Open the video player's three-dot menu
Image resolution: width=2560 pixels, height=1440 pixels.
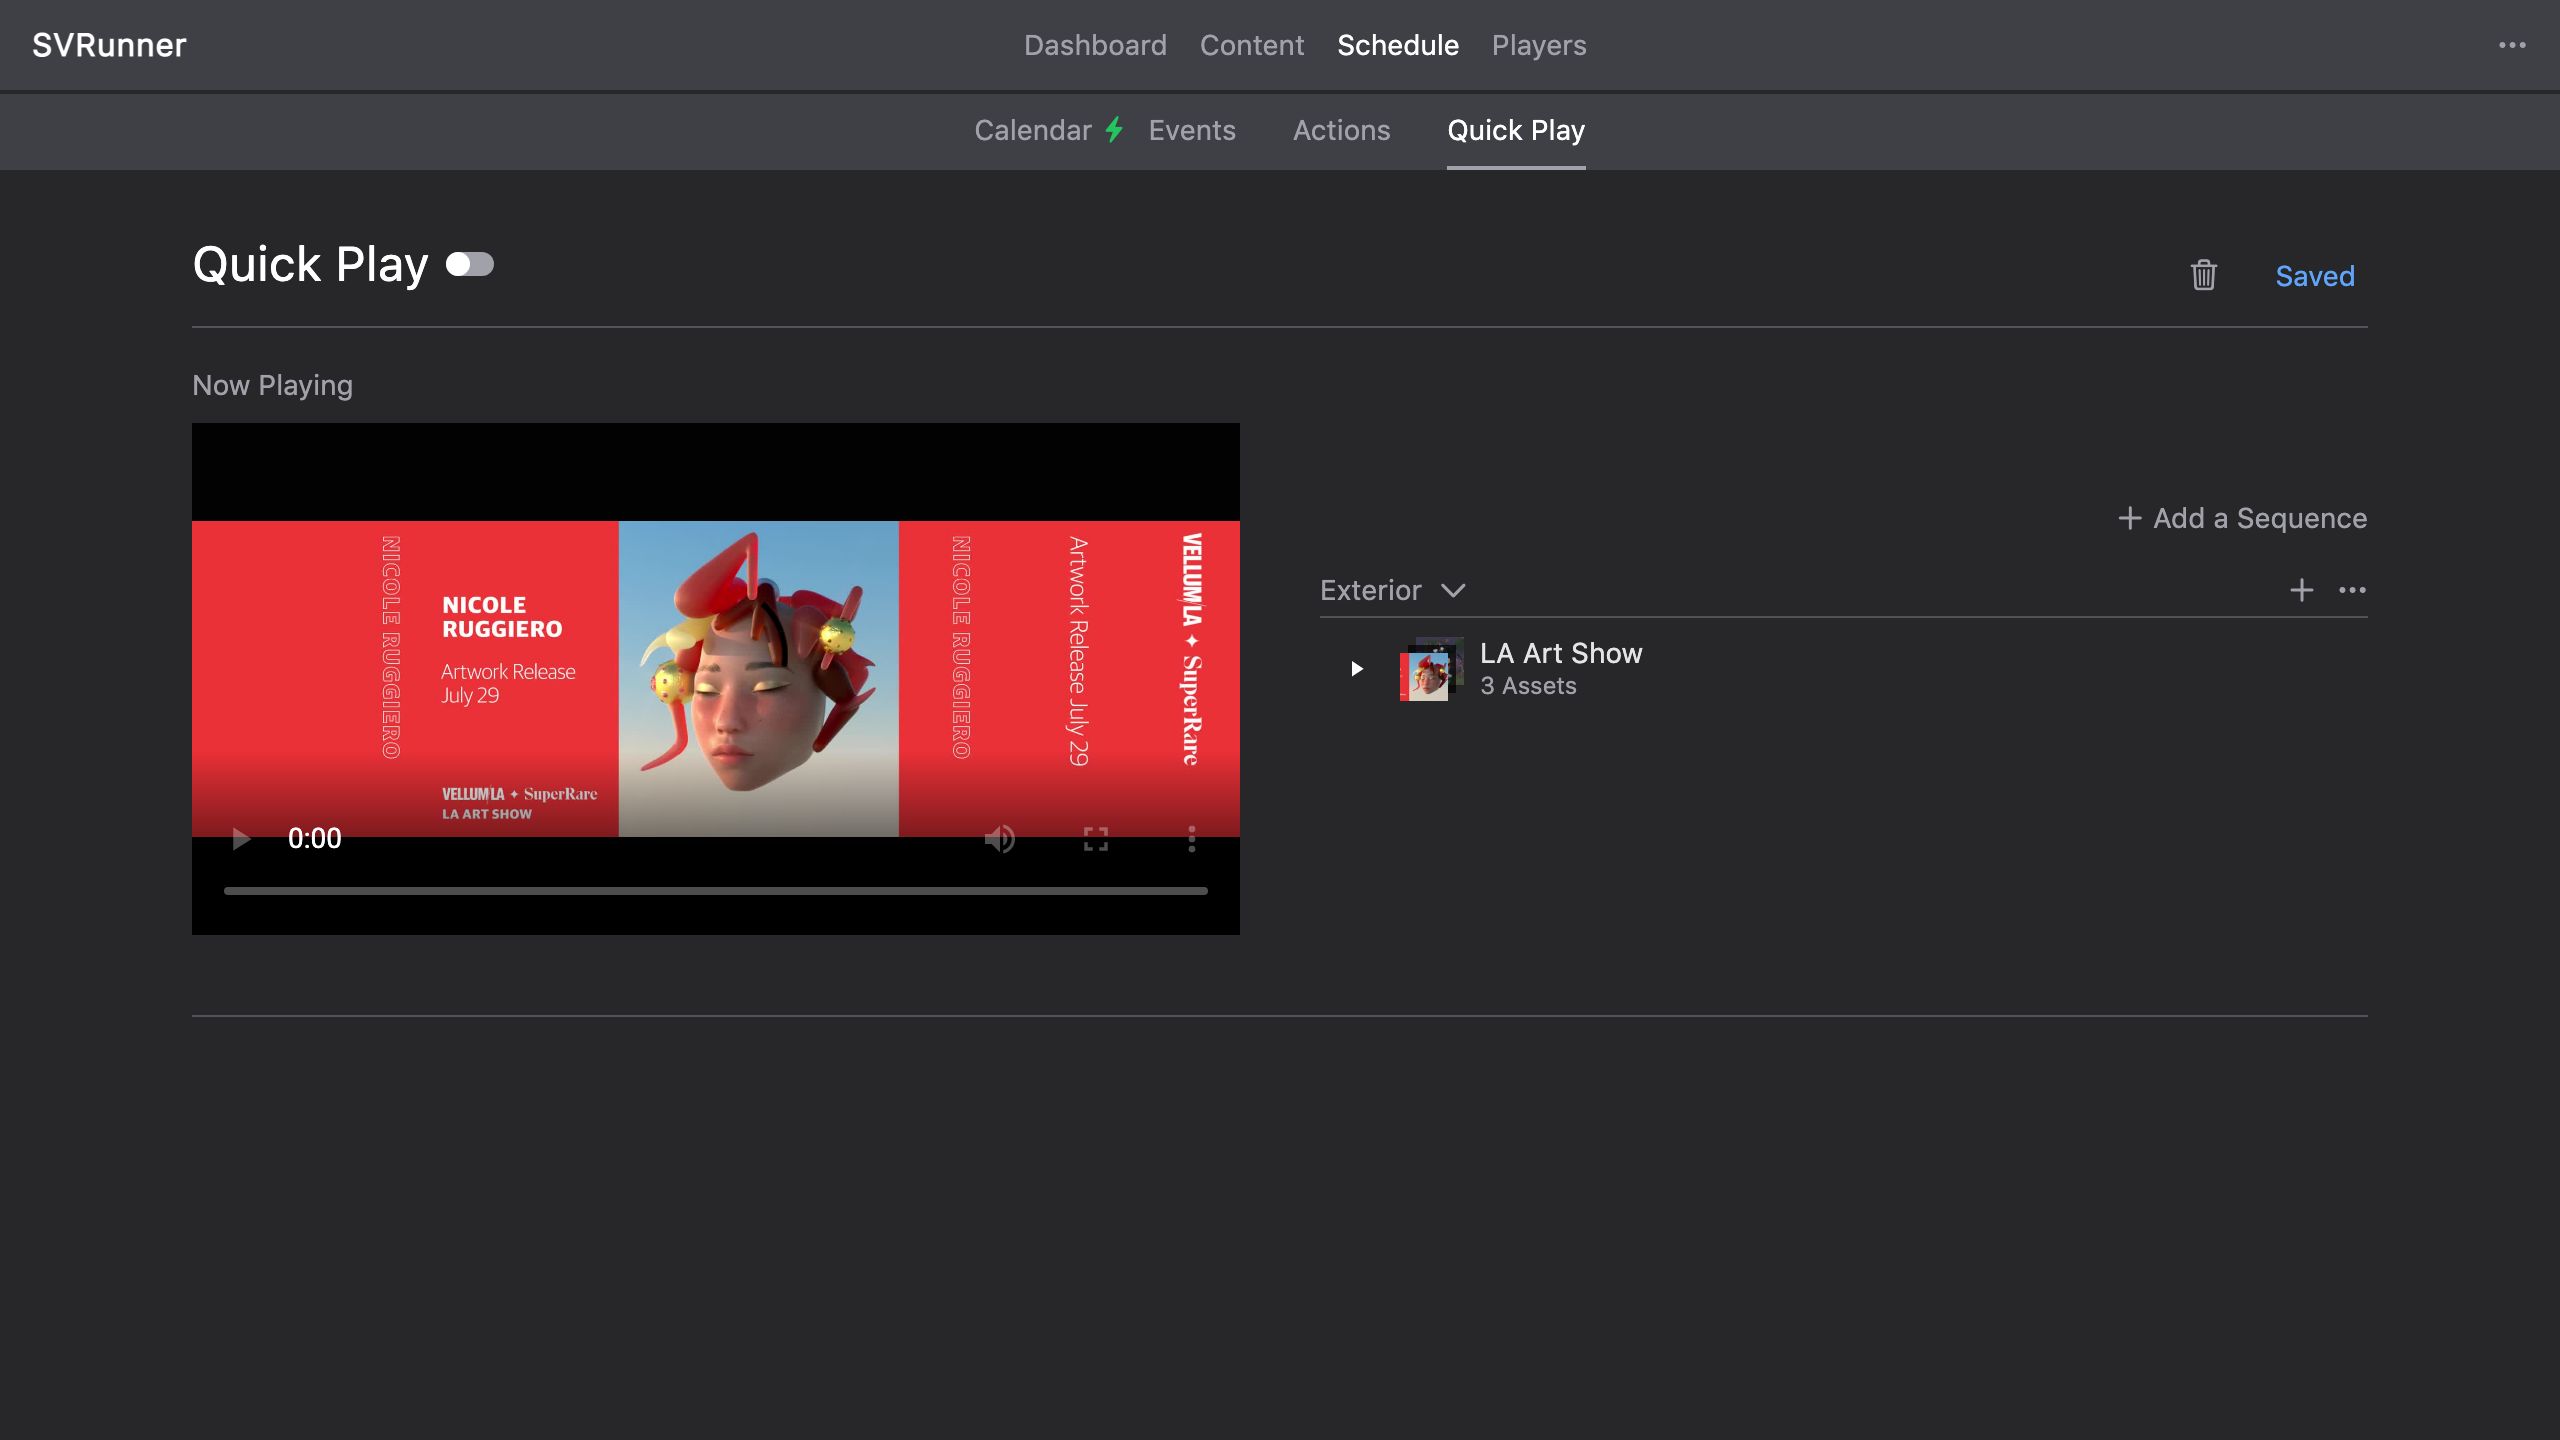point(1191,839)
